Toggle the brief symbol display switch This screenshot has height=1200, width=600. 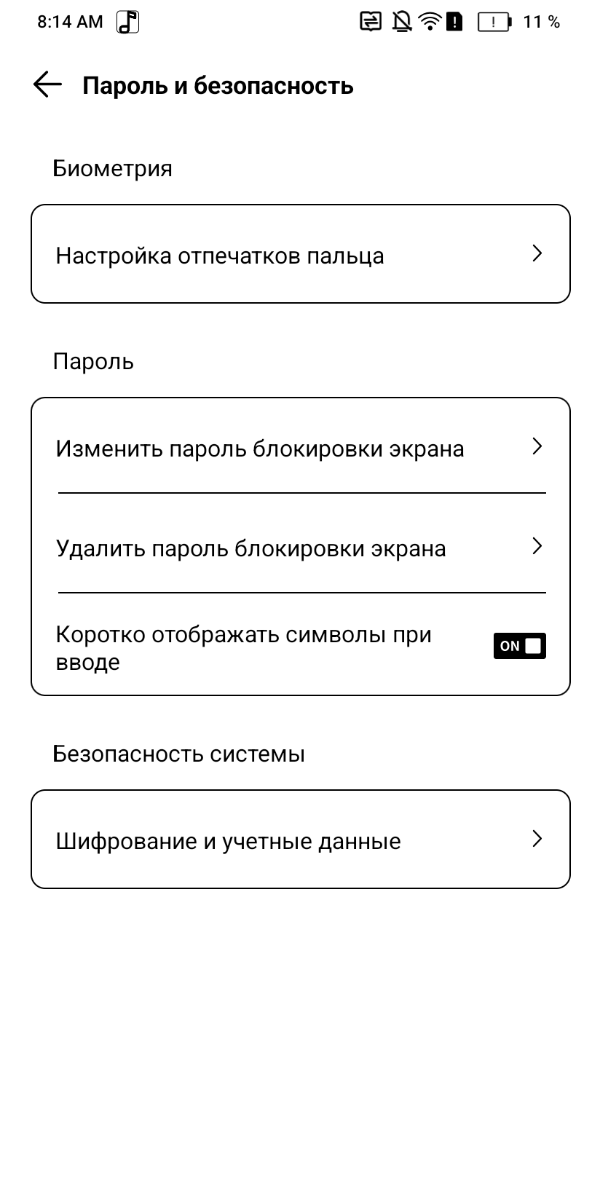(520, 645)
